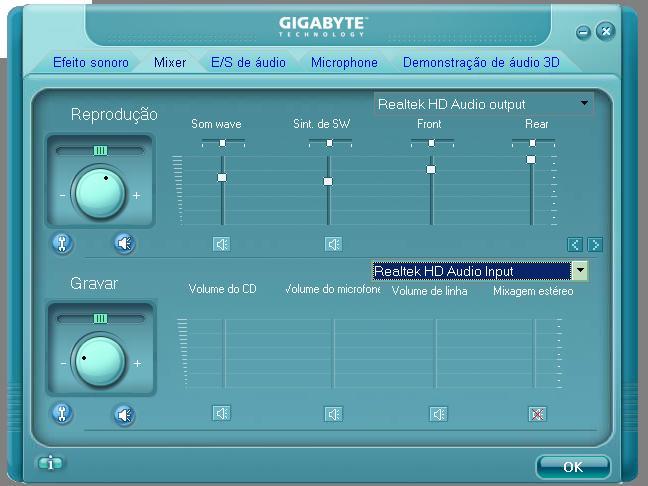Switch to the Efeito sonoro tab
648x486 pixels.
coord(91,62)
